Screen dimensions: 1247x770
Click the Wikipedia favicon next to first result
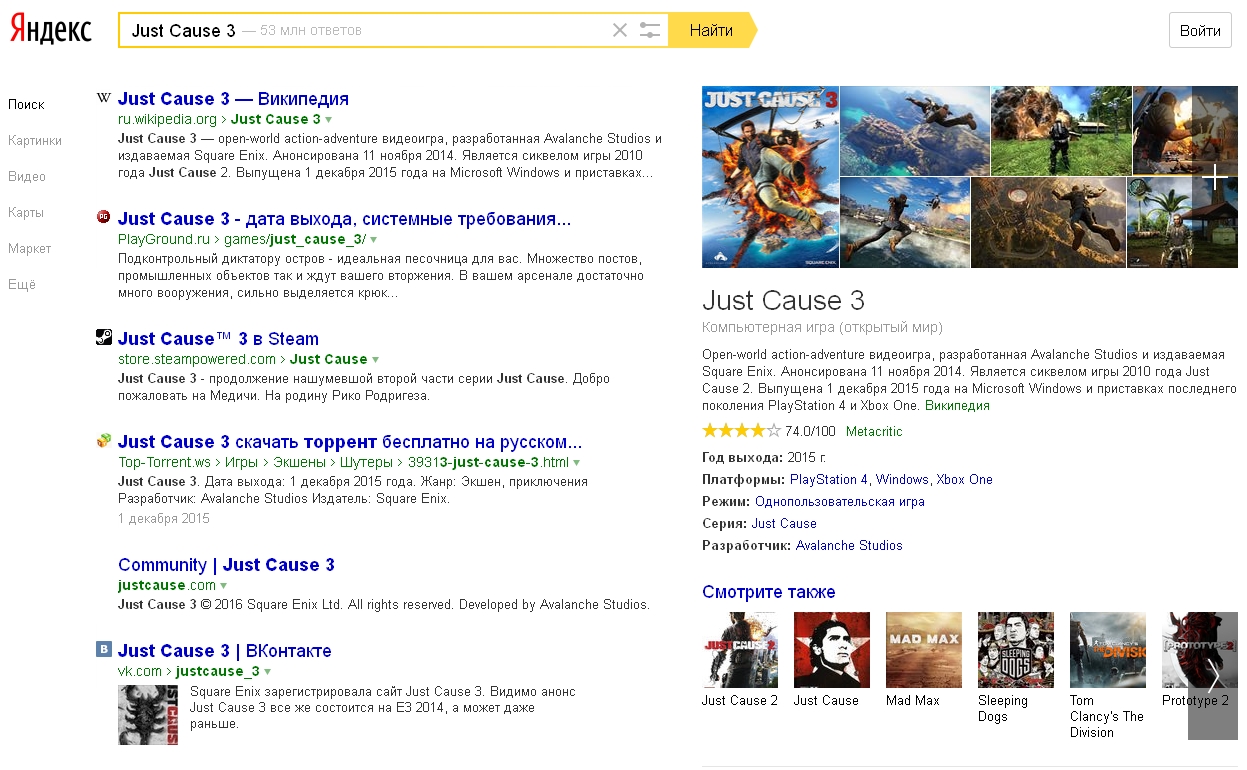(103, 98)
